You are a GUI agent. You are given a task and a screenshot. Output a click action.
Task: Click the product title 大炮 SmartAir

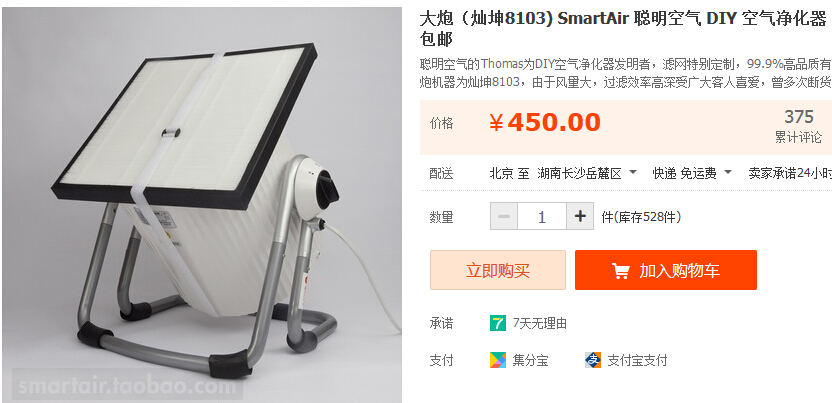(x=623, y=29)
